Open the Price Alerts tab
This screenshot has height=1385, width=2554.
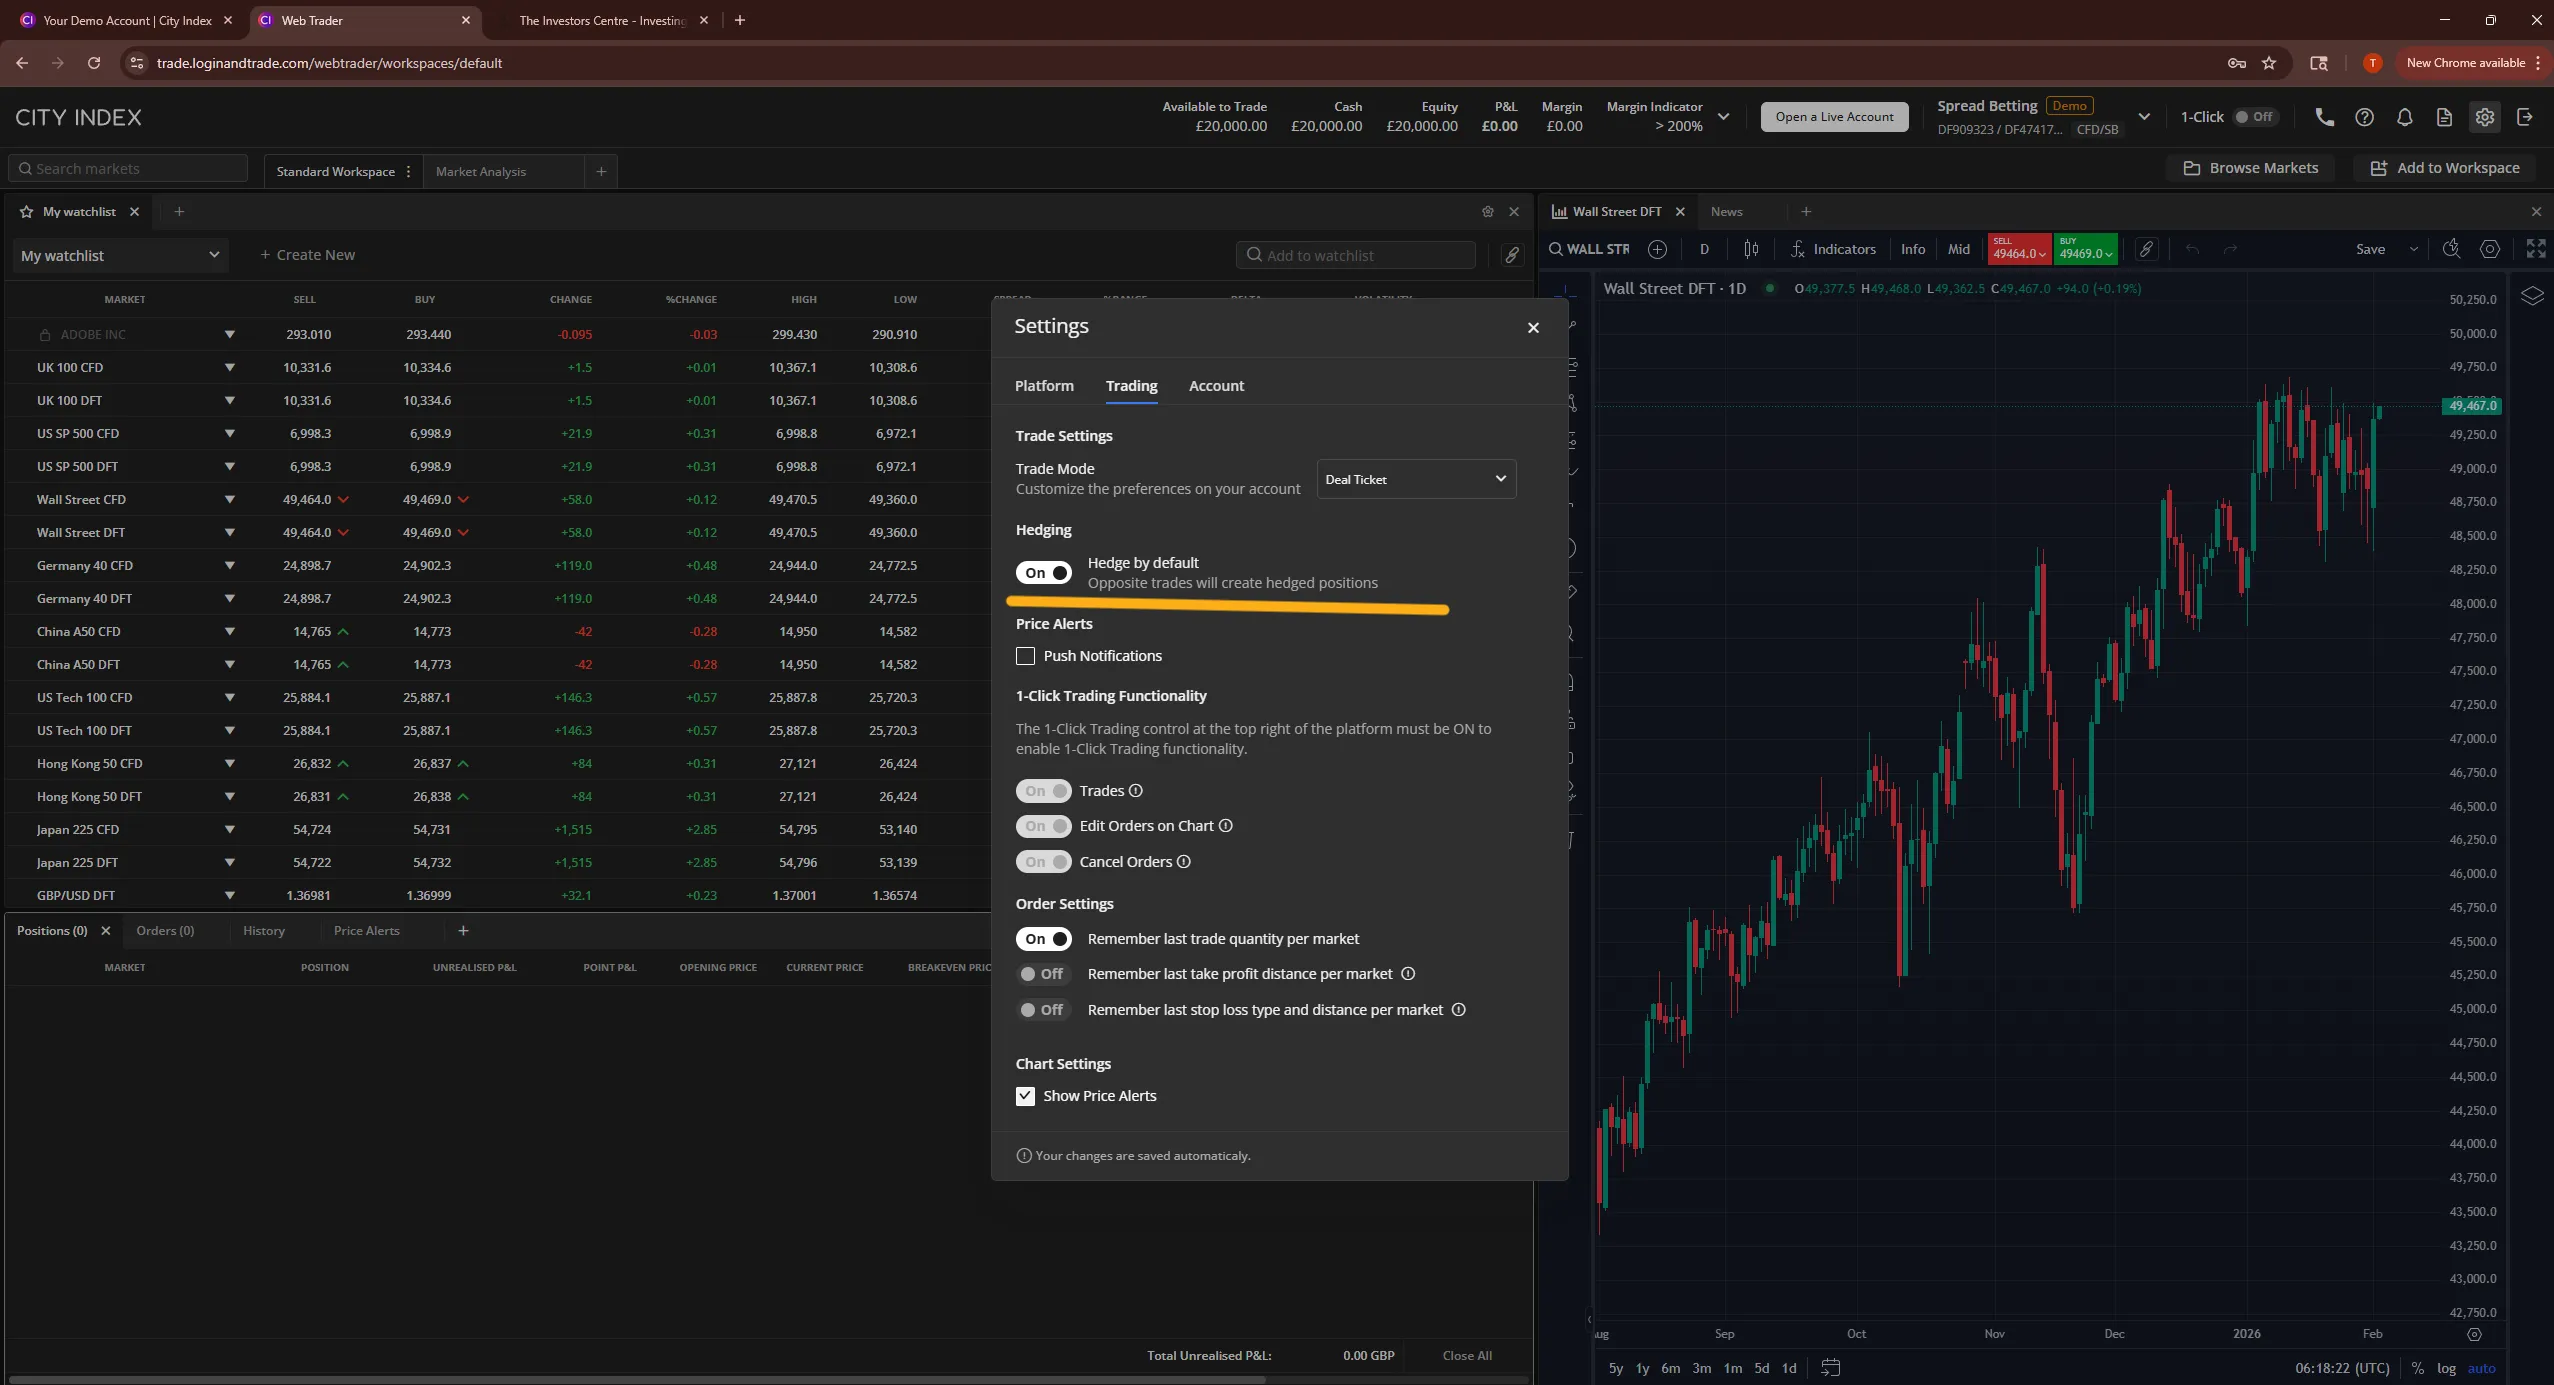click(x=366, y=931)
